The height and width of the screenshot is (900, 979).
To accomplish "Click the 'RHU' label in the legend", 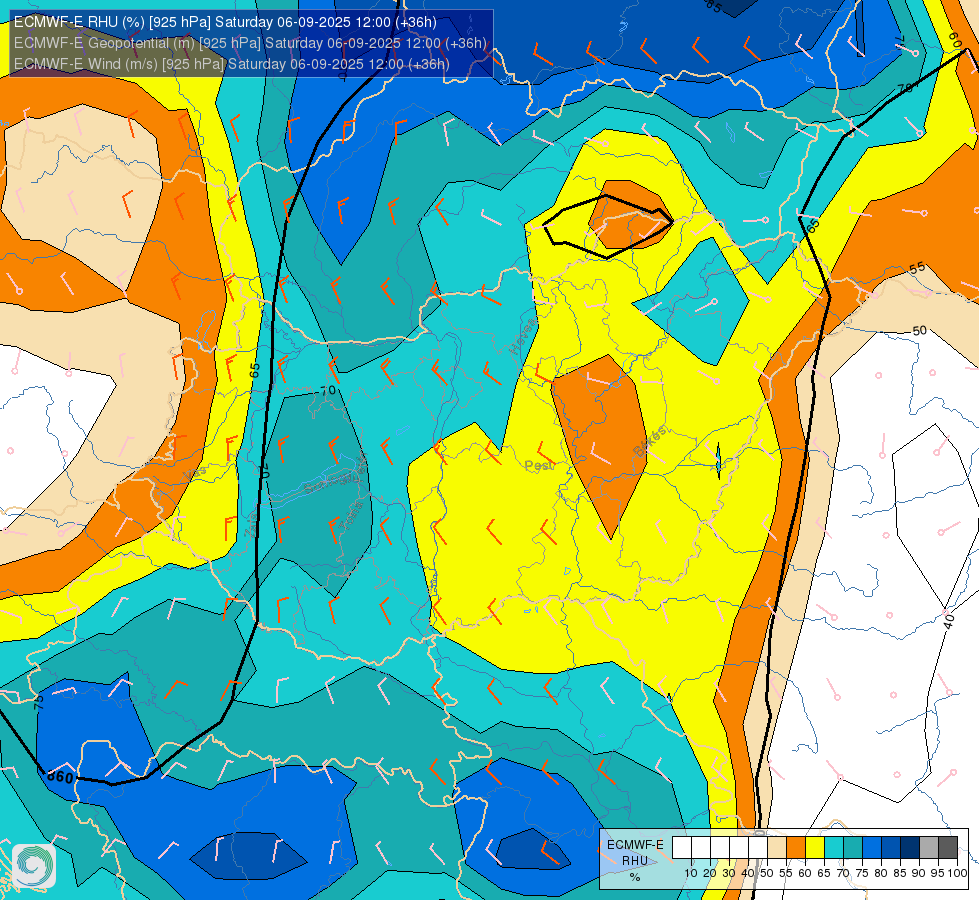I will [635, 861].
